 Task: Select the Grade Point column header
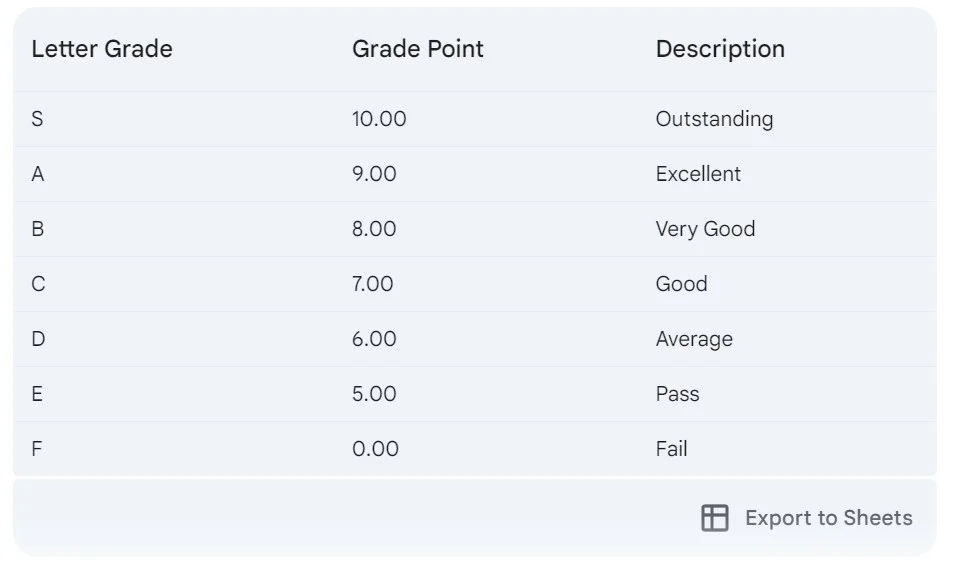(417, 49)
